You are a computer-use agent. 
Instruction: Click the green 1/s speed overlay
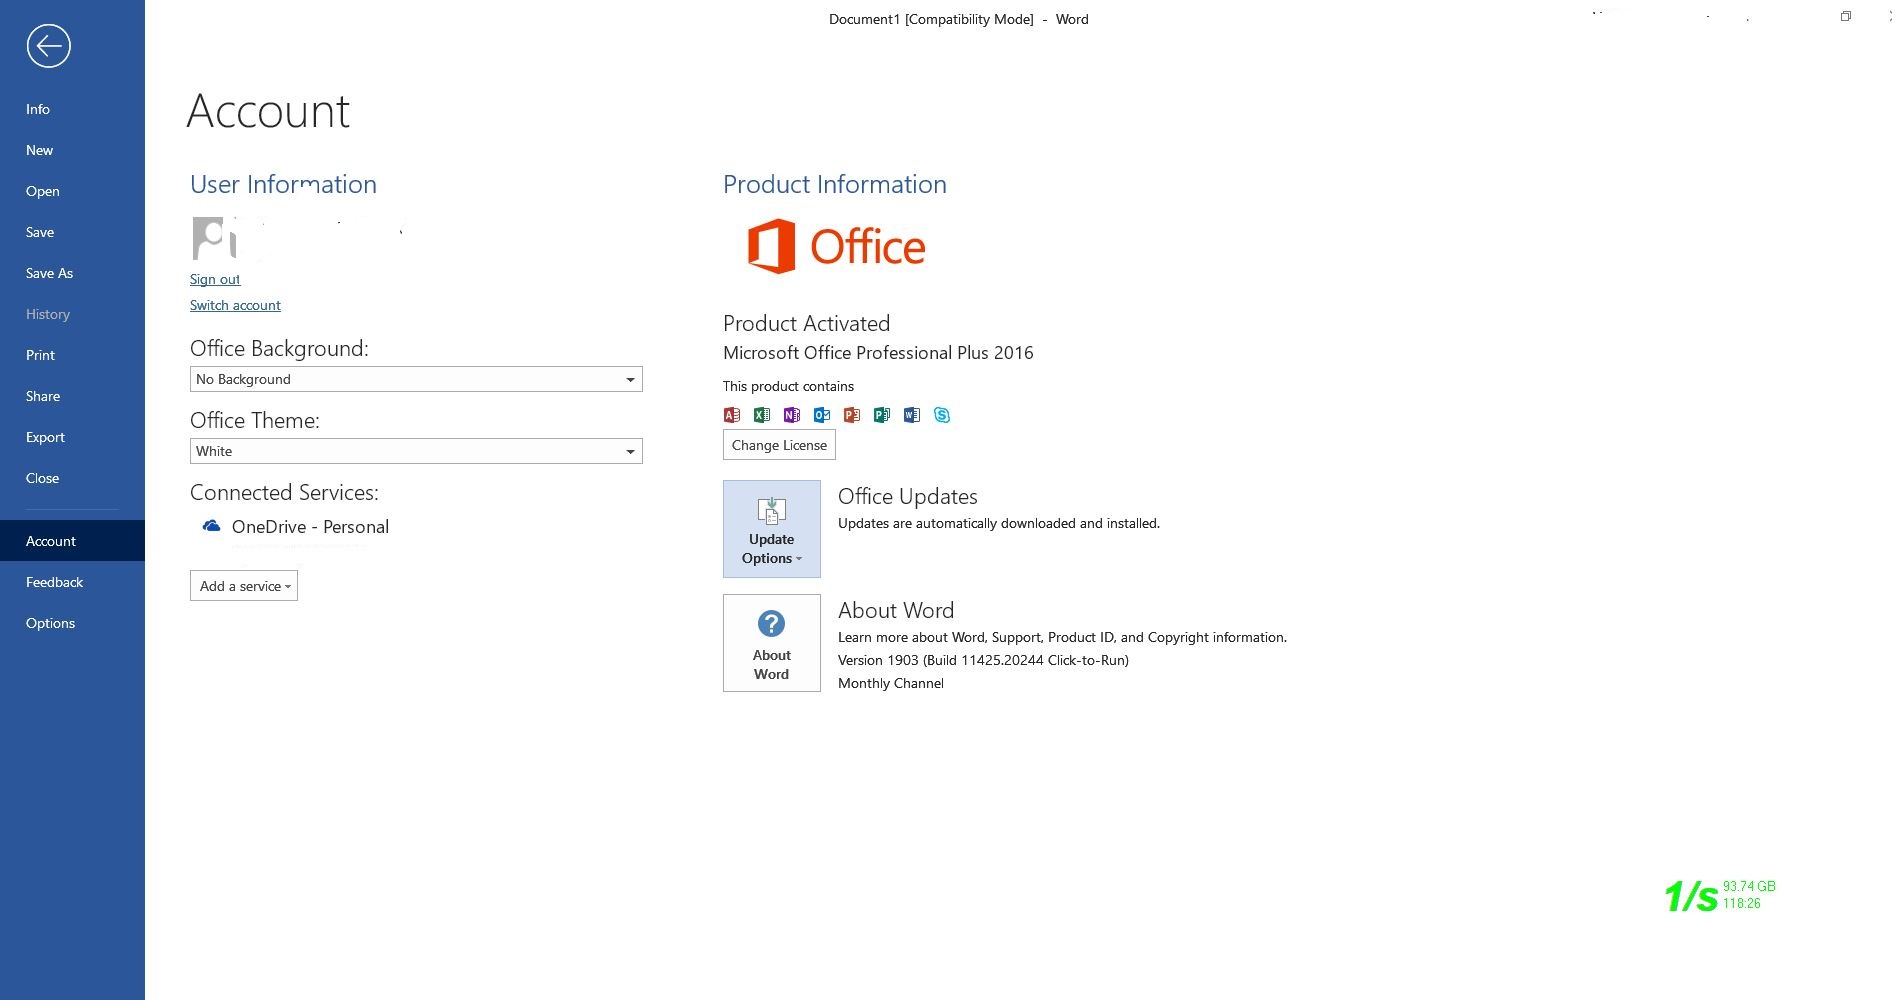click(1691, 896)
